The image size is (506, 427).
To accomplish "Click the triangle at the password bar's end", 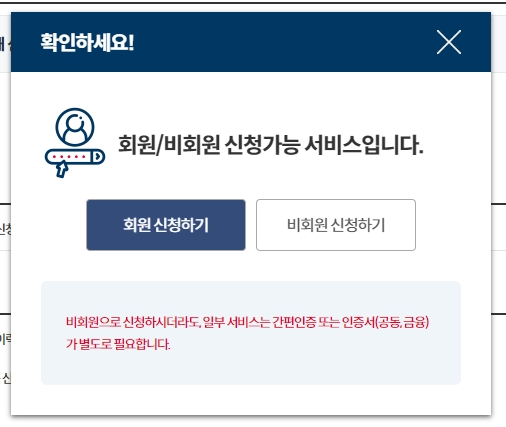I will tap(98, 156).
